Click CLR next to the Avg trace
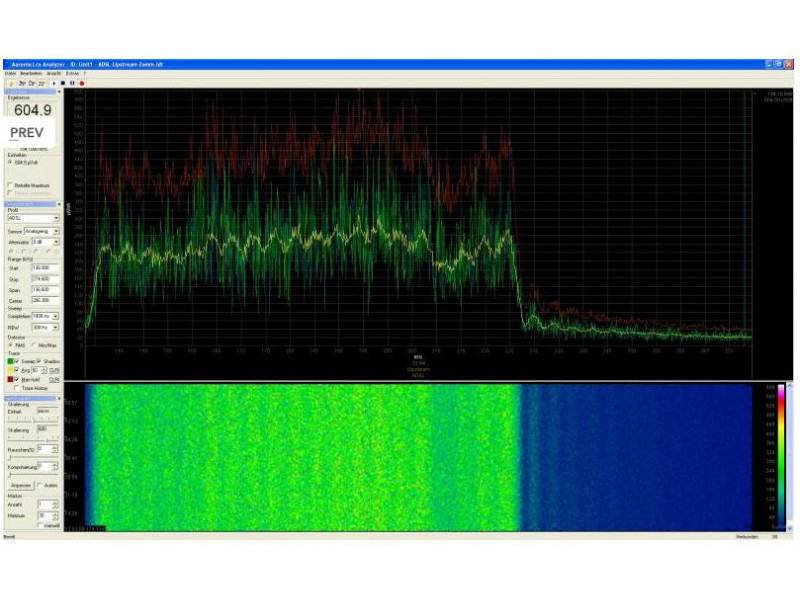 click(54, 370)
